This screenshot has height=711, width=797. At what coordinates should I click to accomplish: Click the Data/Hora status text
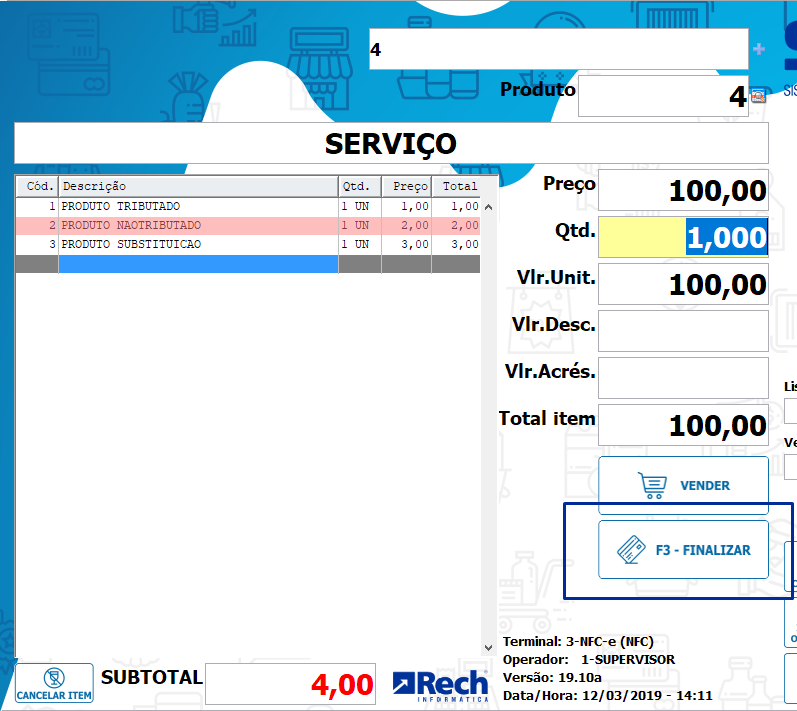point(607,695)
